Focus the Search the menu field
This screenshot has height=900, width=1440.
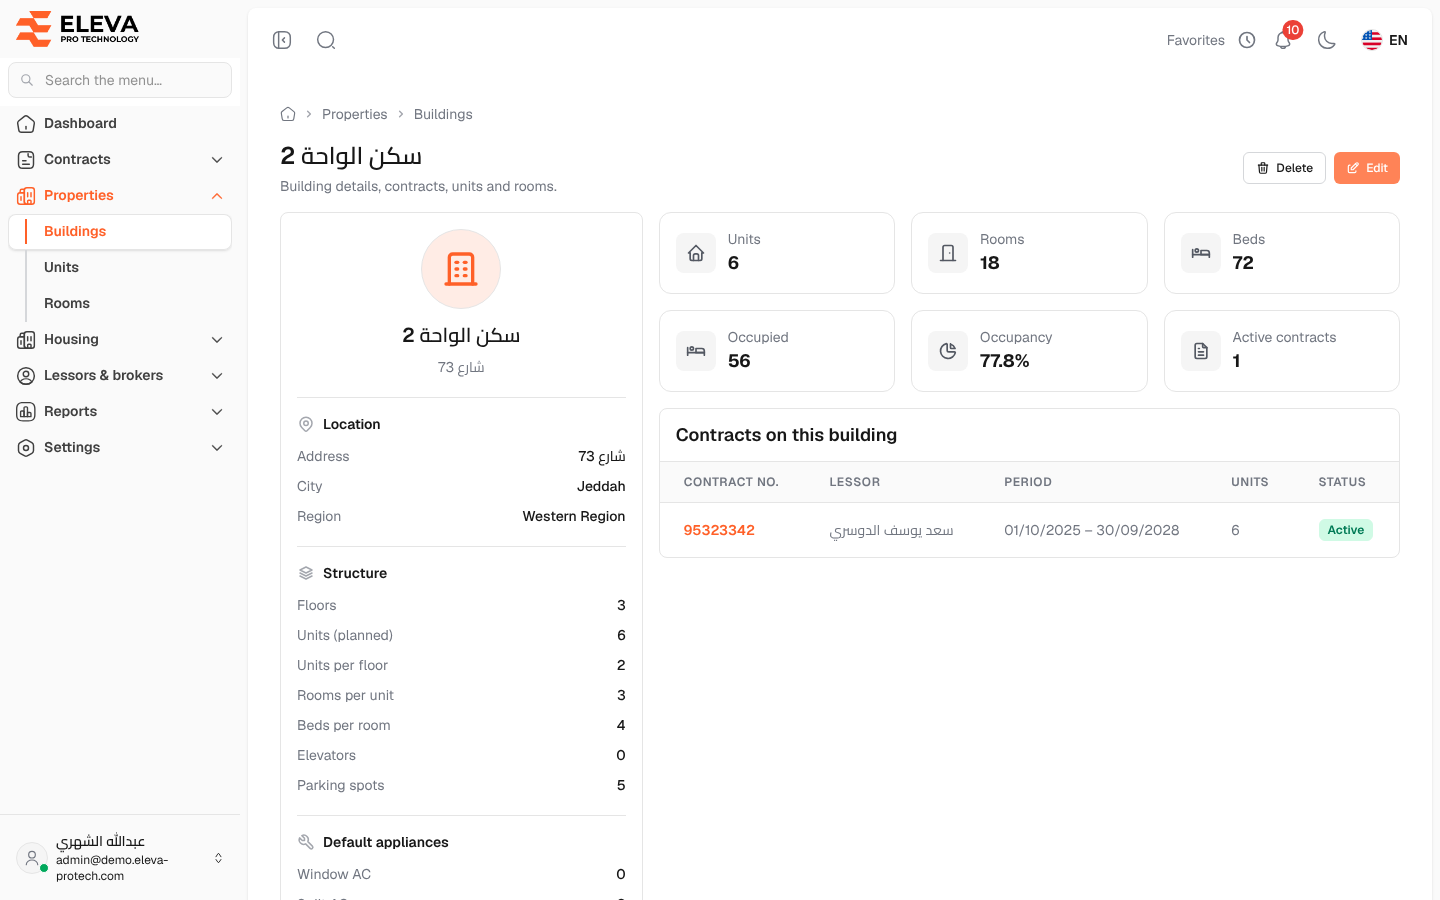coord(120,80)
